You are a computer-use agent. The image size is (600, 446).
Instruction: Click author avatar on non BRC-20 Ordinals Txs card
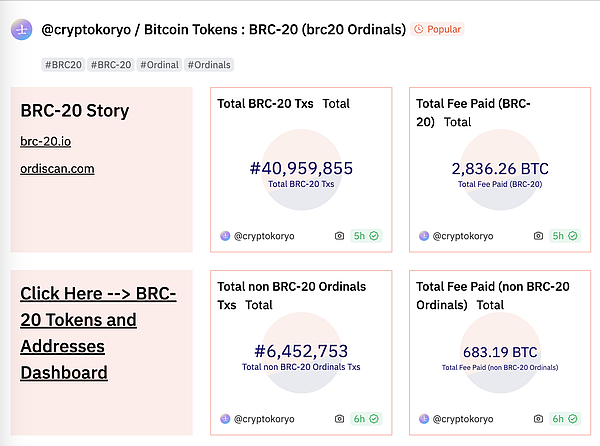point(225,418)
